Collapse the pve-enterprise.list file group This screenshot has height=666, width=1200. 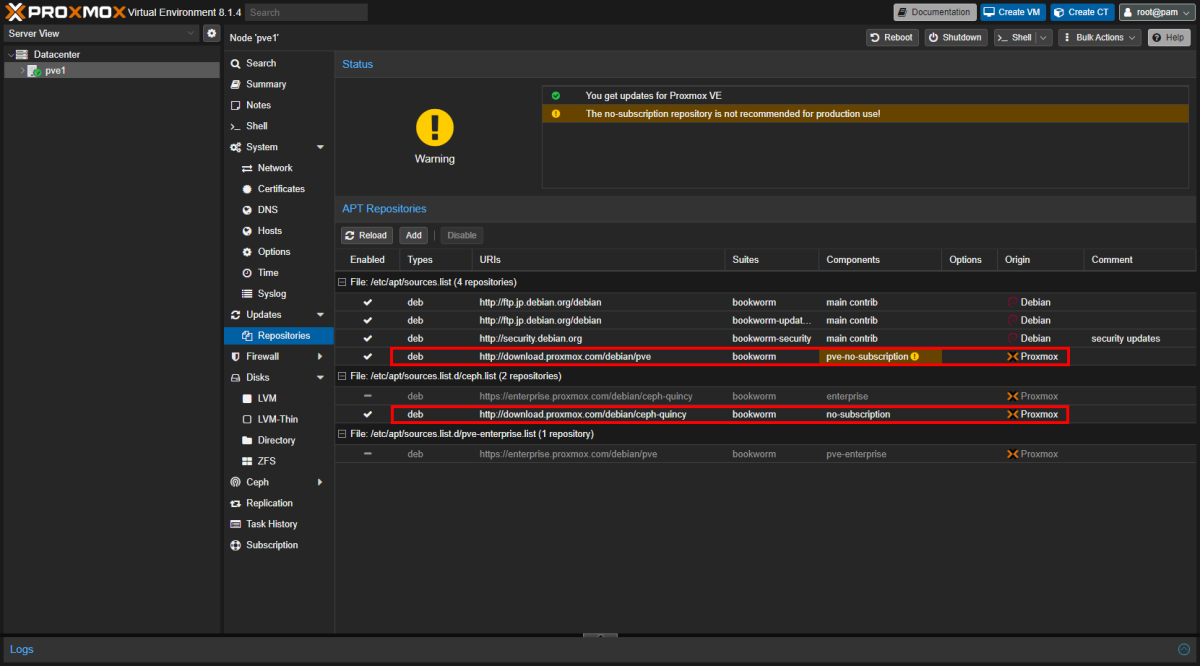pos(342,434)
